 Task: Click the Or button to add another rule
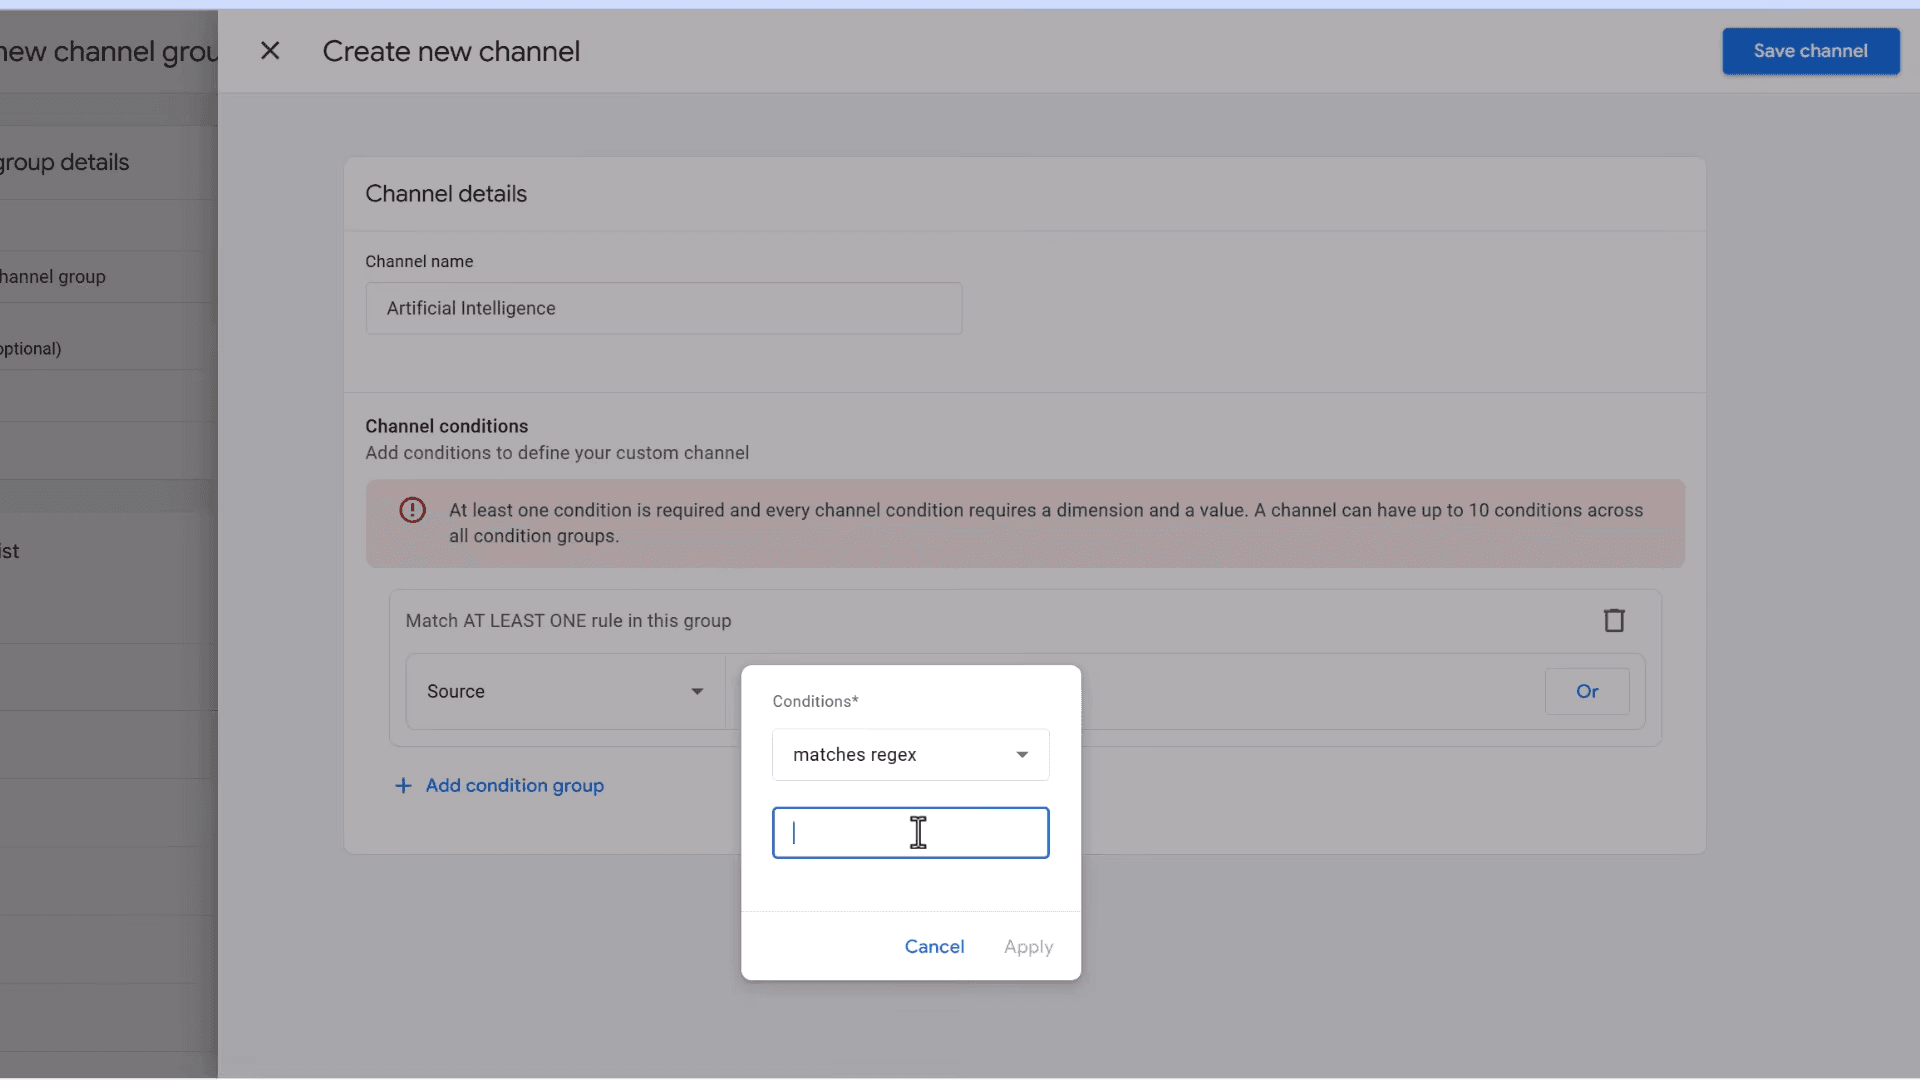pos(1586,691)
